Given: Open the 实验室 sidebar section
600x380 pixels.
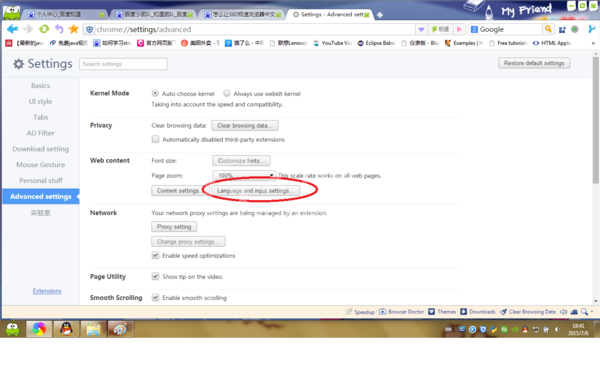Looking at the screenshot, I should click(41, 213).
